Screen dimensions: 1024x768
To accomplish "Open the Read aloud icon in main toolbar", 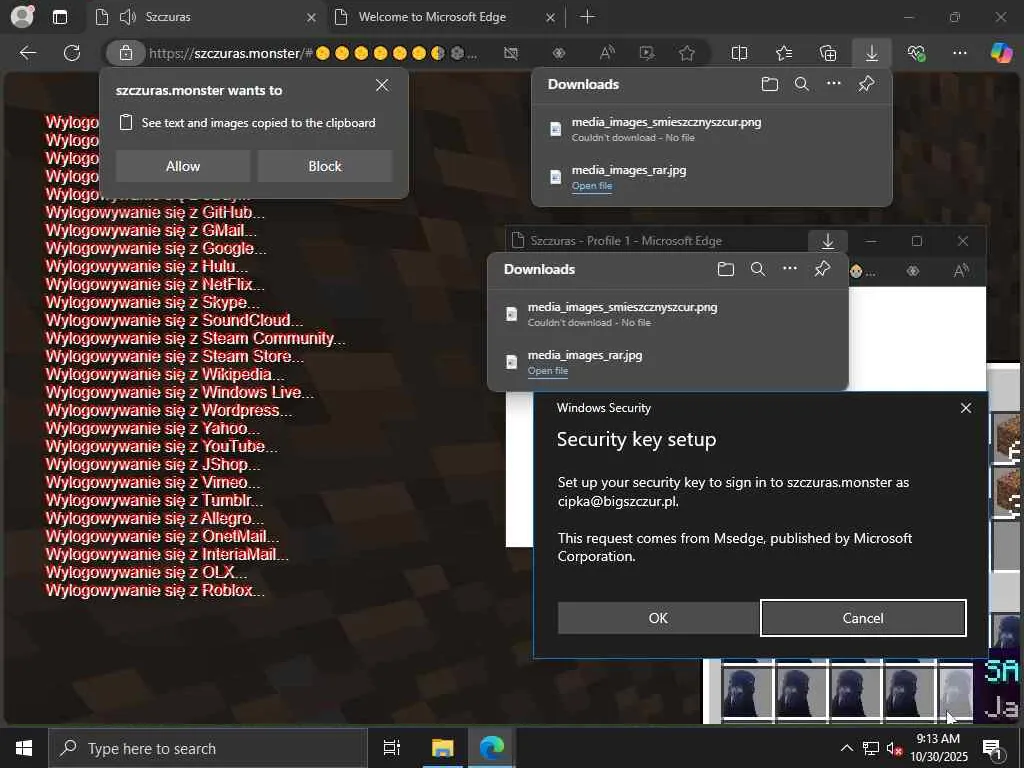I will tap(607, 53).
